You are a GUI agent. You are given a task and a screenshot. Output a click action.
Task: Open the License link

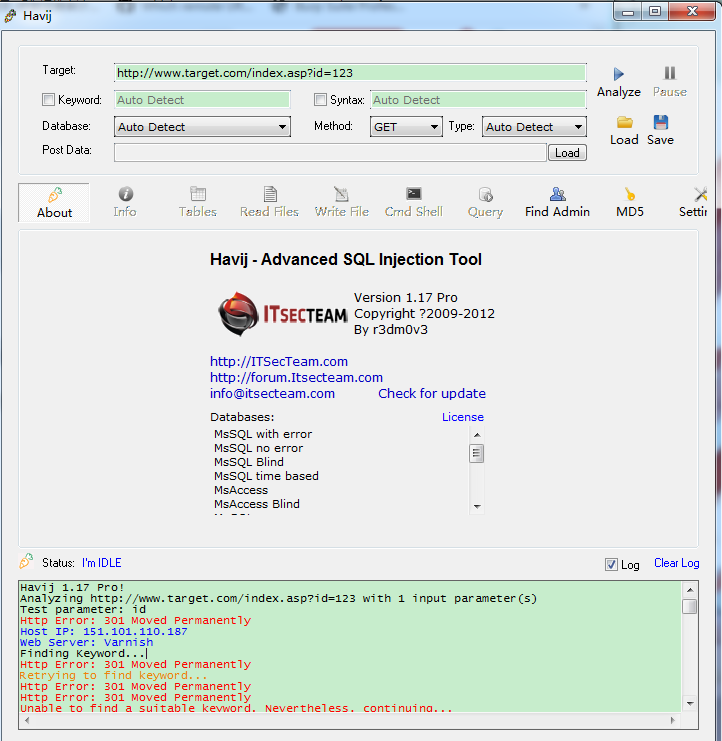[463, 417]
